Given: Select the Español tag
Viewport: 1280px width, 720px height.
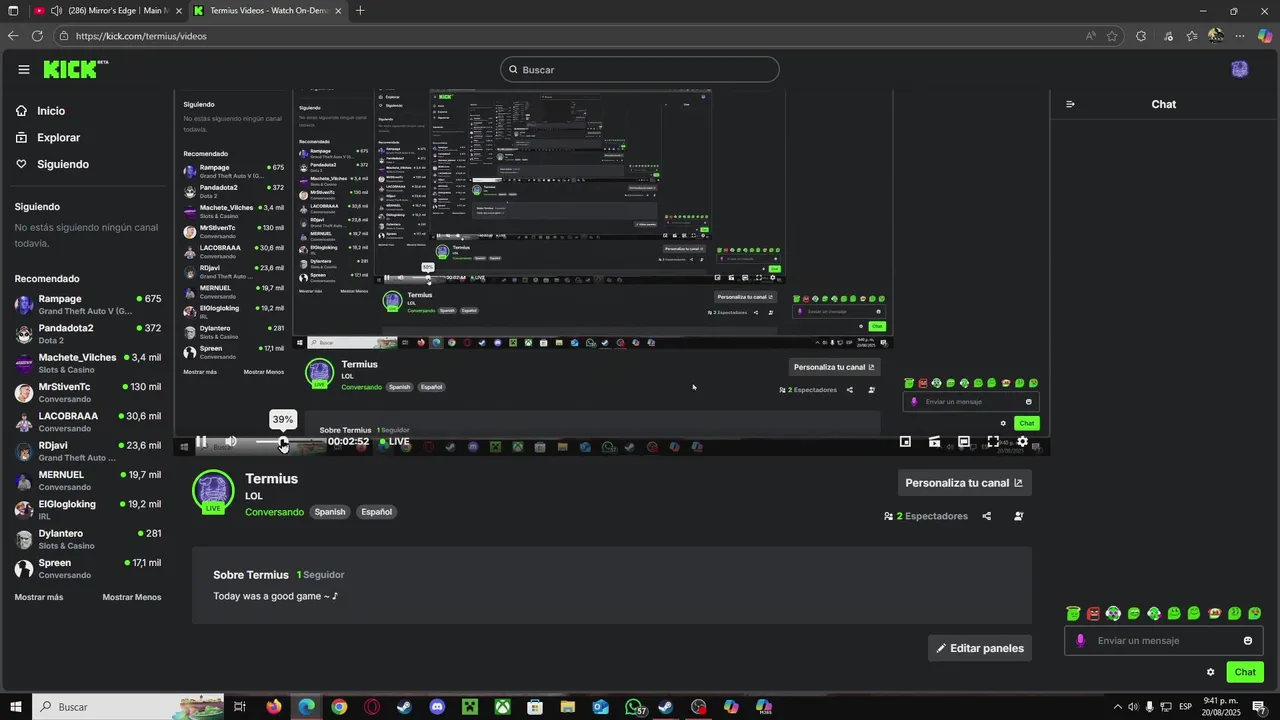Looking at the screenshot, I should 377,512.
